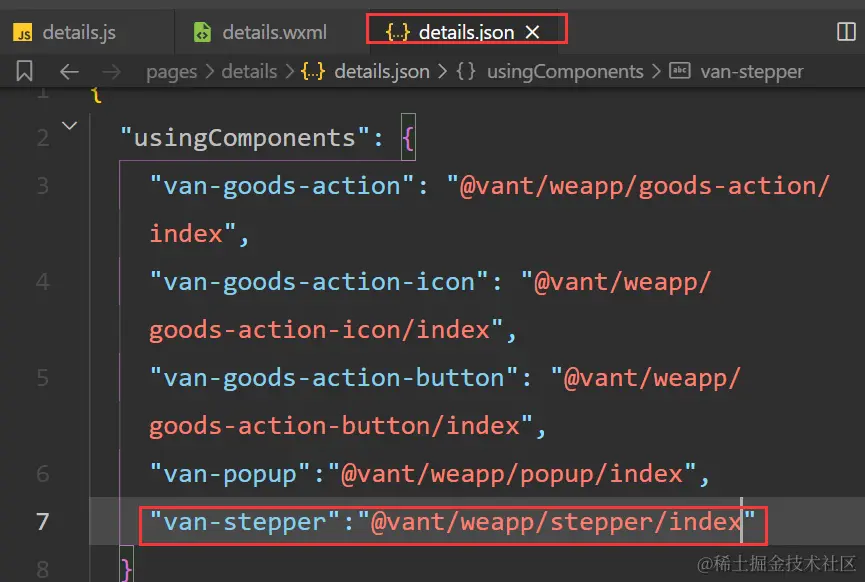Open the pages breadcrumb segment

[x=172, y=72]
